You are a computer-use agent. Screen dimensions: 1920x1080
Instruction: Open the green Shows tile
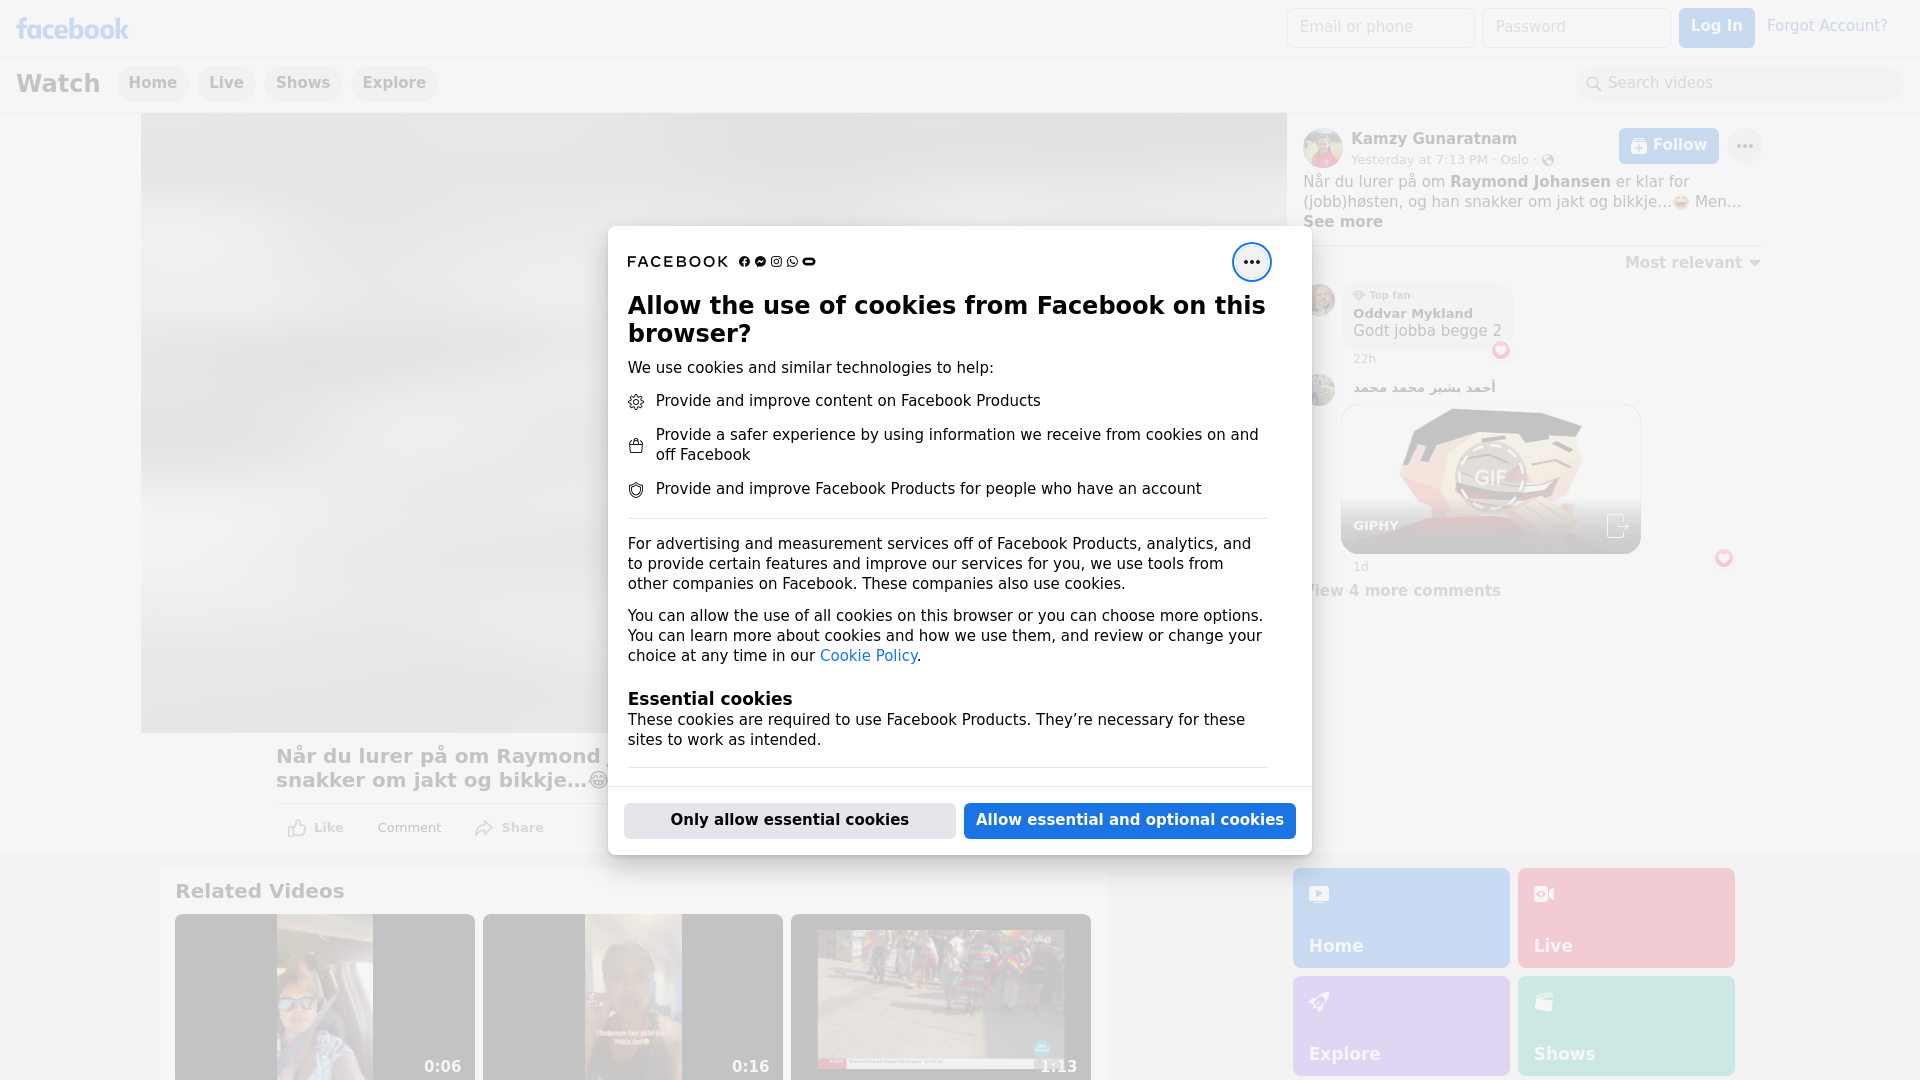coord(1626,1026)
